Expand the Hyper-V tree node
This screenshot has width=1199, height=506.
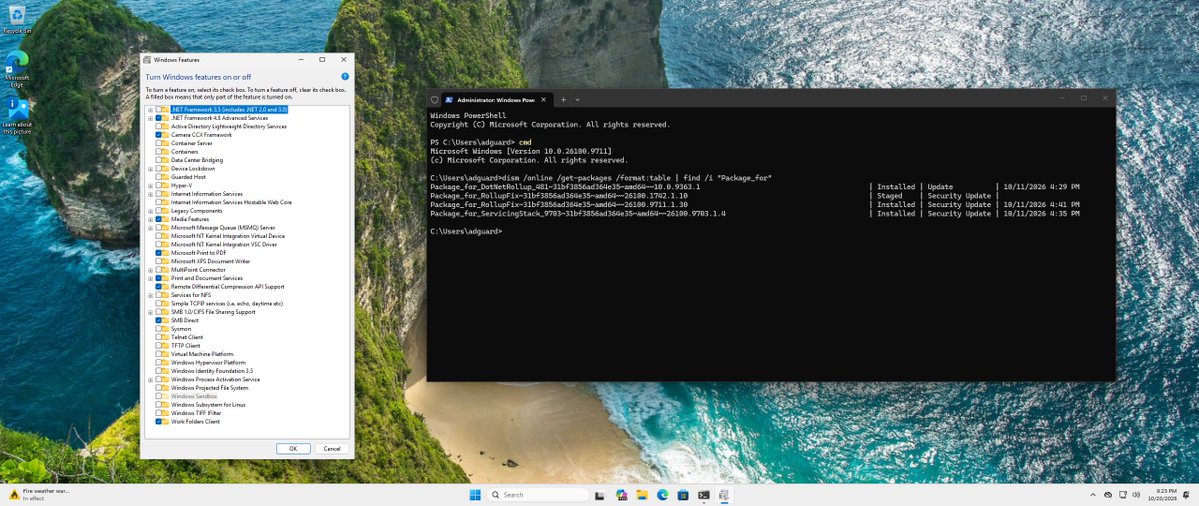[x=151, y=185]
